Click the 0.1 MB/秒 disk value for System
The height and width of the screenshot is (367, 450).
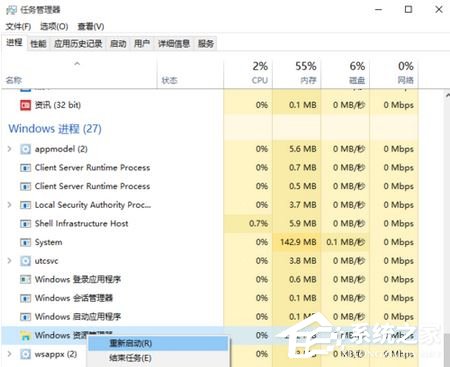346,242
